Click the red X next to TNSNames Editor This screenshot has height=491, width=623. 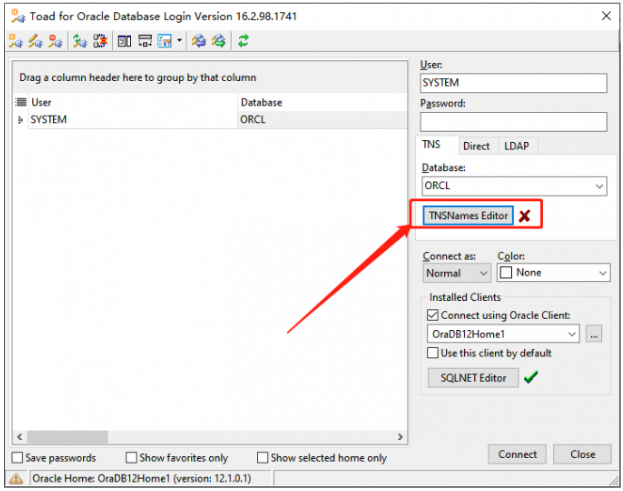[524, 216]
